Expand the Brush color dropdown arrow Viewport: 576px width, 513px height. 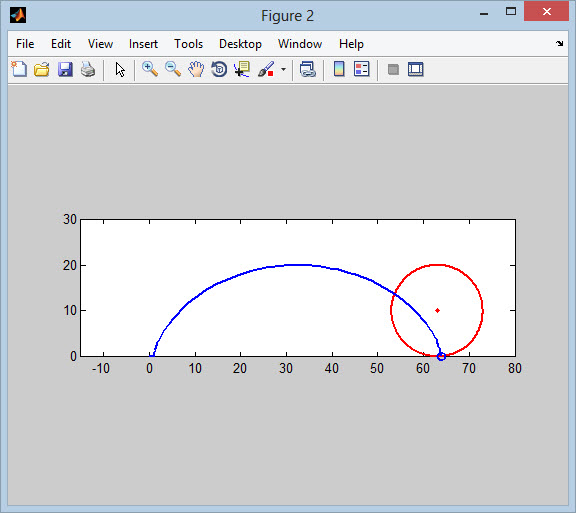pos(283,69)
